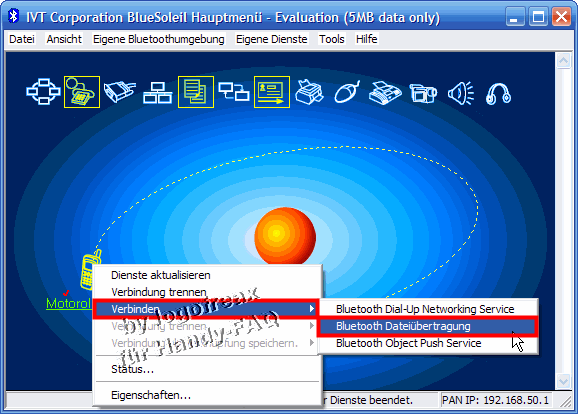Viewport: 578px width, 414px height.
Task: Click the AV speaker service icon
Action: coord(461,93)
